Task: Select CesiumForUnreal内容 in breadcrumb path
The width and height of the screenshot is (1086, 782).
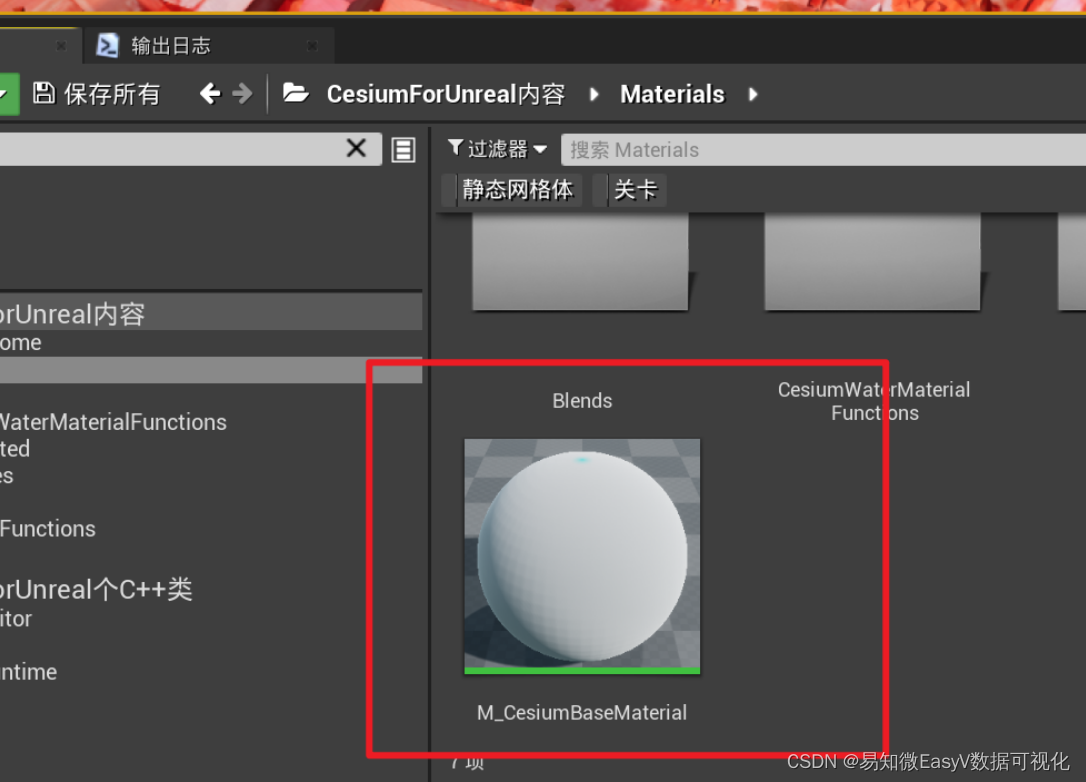Action: [445, 94]
